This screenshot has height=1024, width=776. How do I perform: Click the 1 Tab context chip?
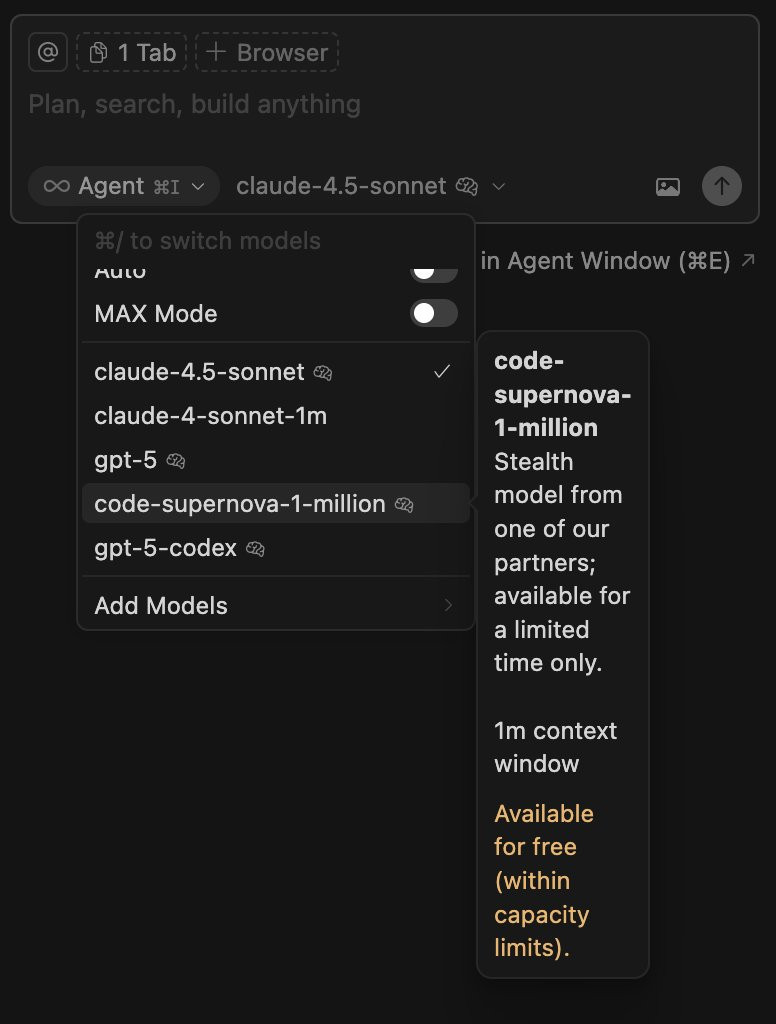coord(132,53)
